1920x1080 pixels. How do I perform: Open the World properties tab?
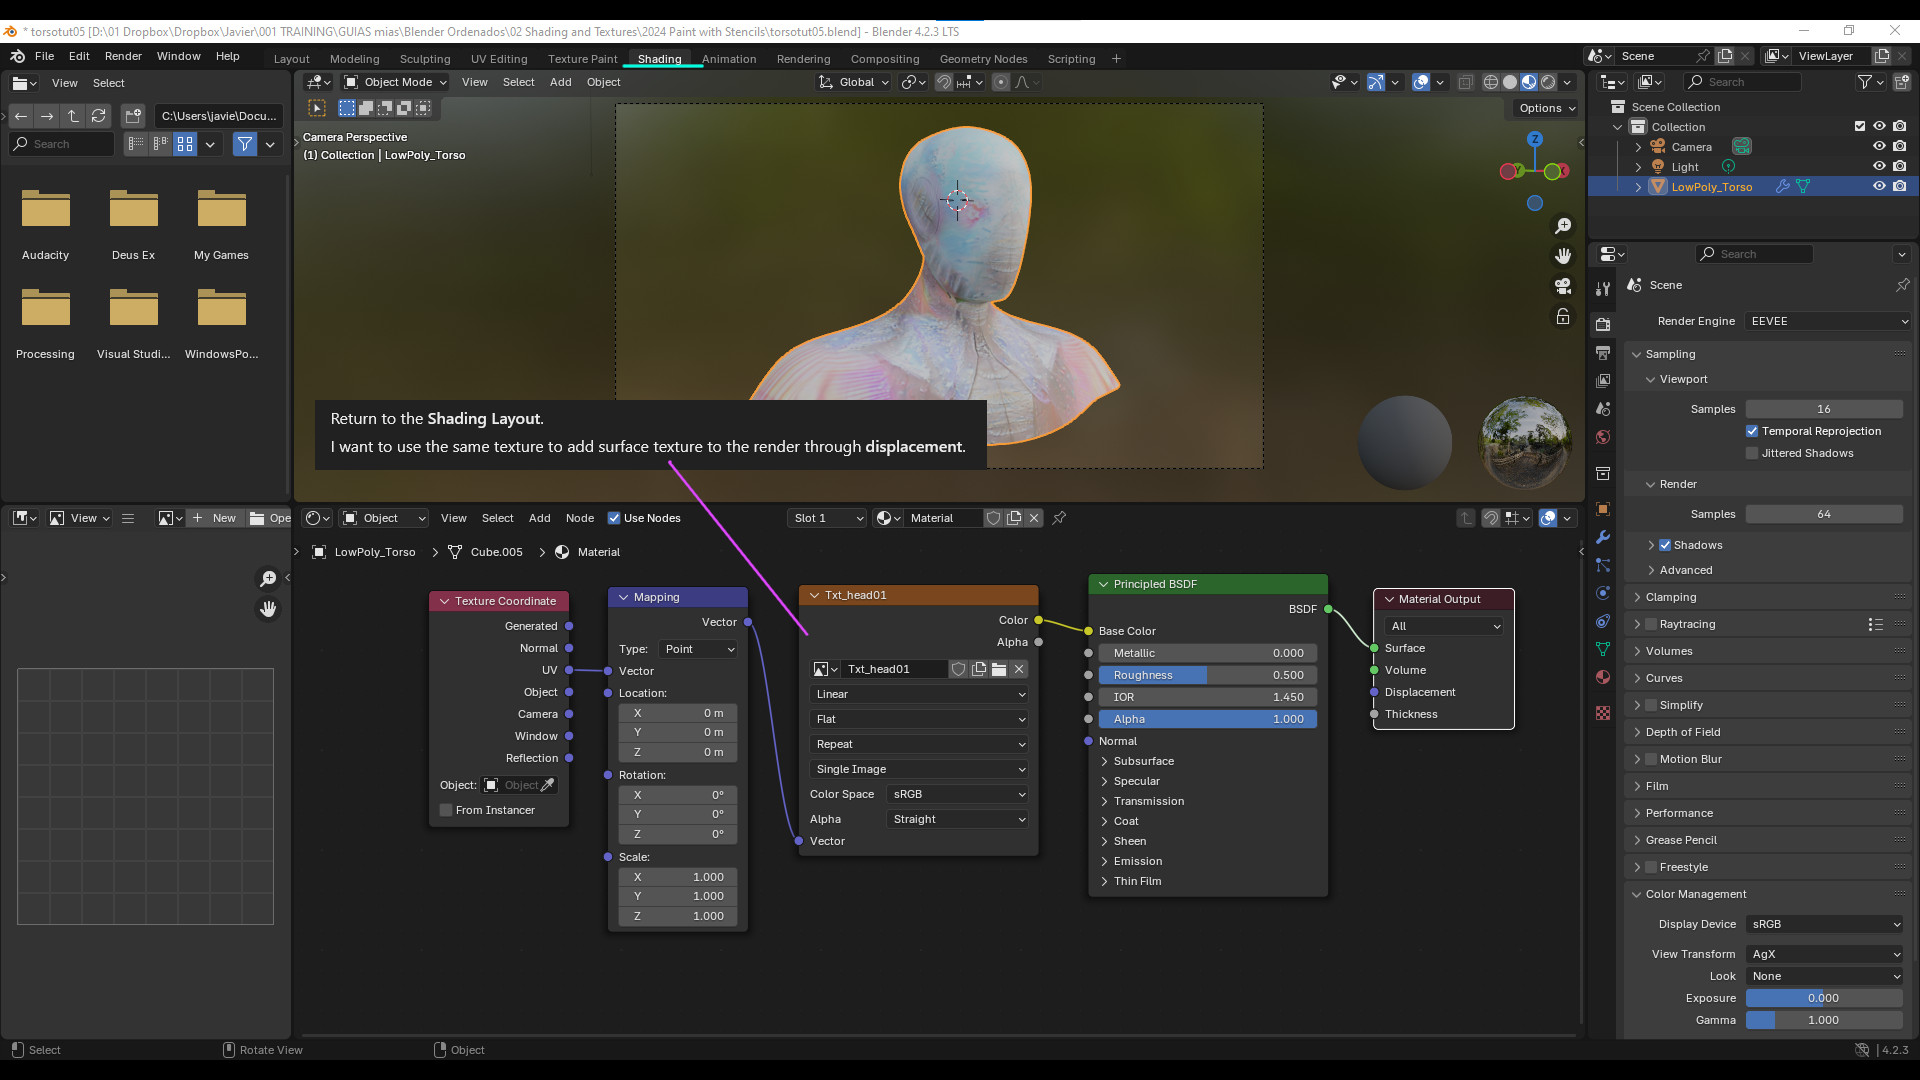pos(1603,437)
